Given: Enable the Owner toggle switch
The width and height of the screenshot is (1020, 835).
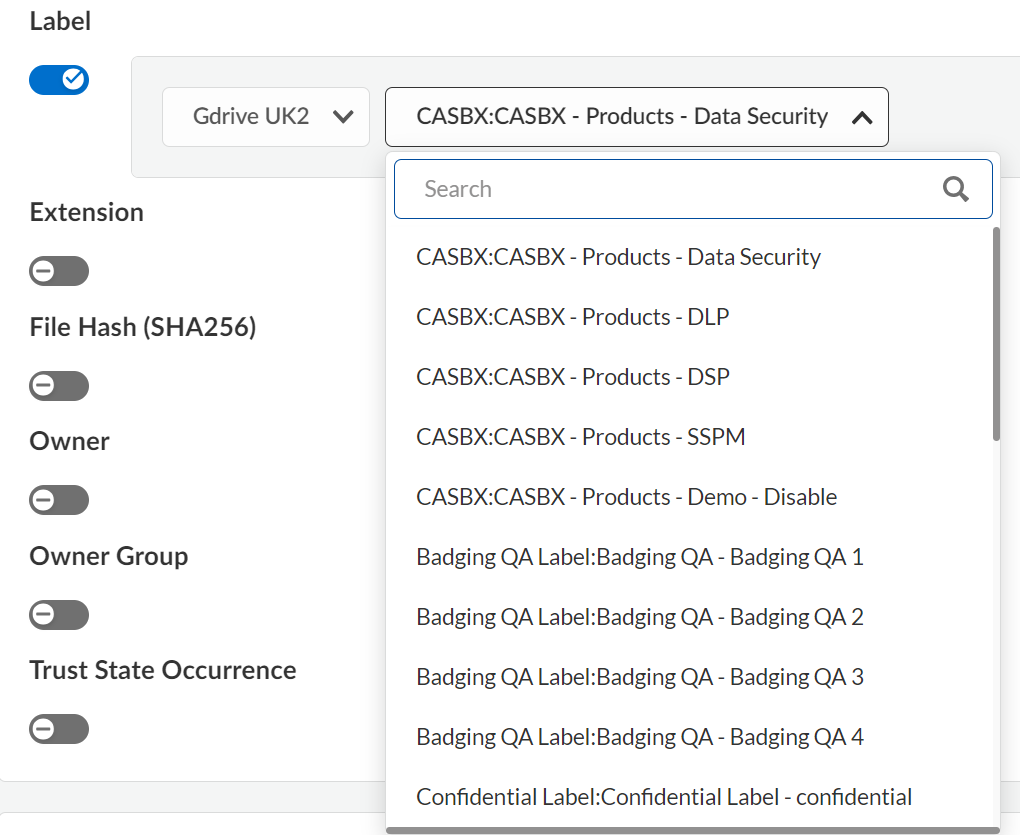Looking at the screenshot, I should coord(59,500).
